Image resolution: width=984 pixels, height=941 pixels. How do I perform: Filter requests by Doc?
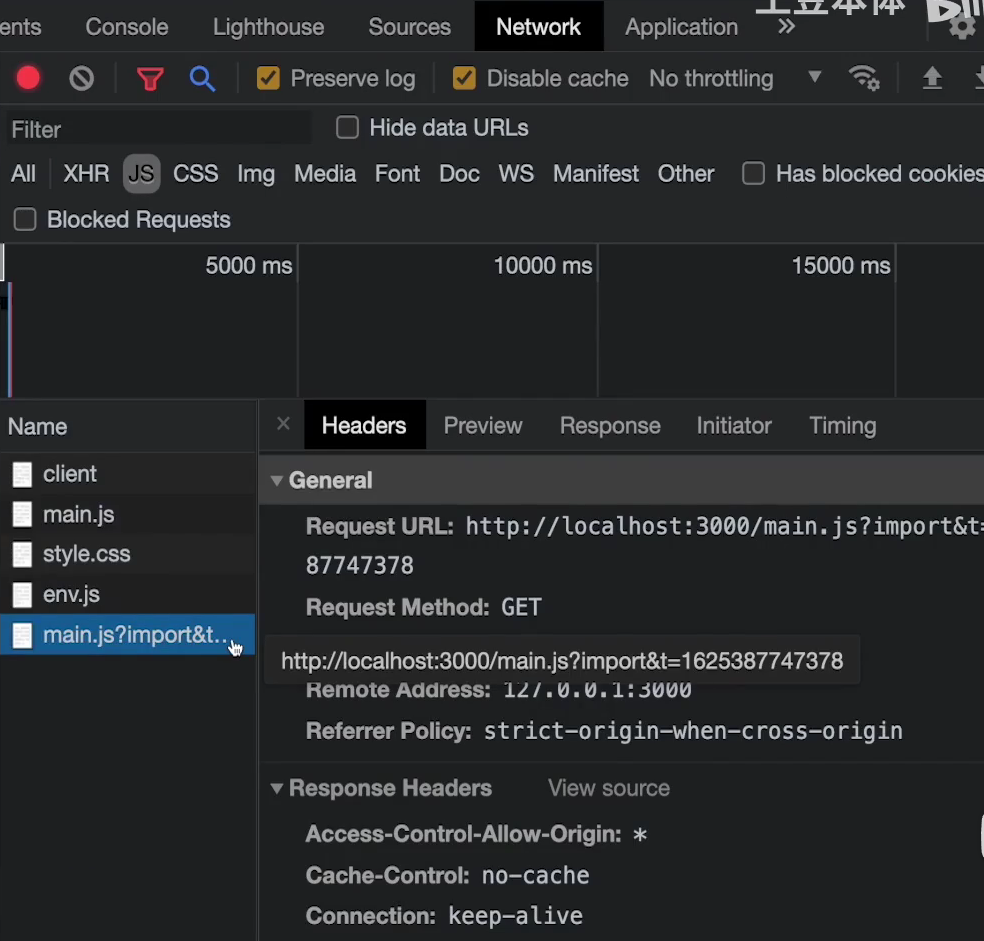(x=459, y=173)
